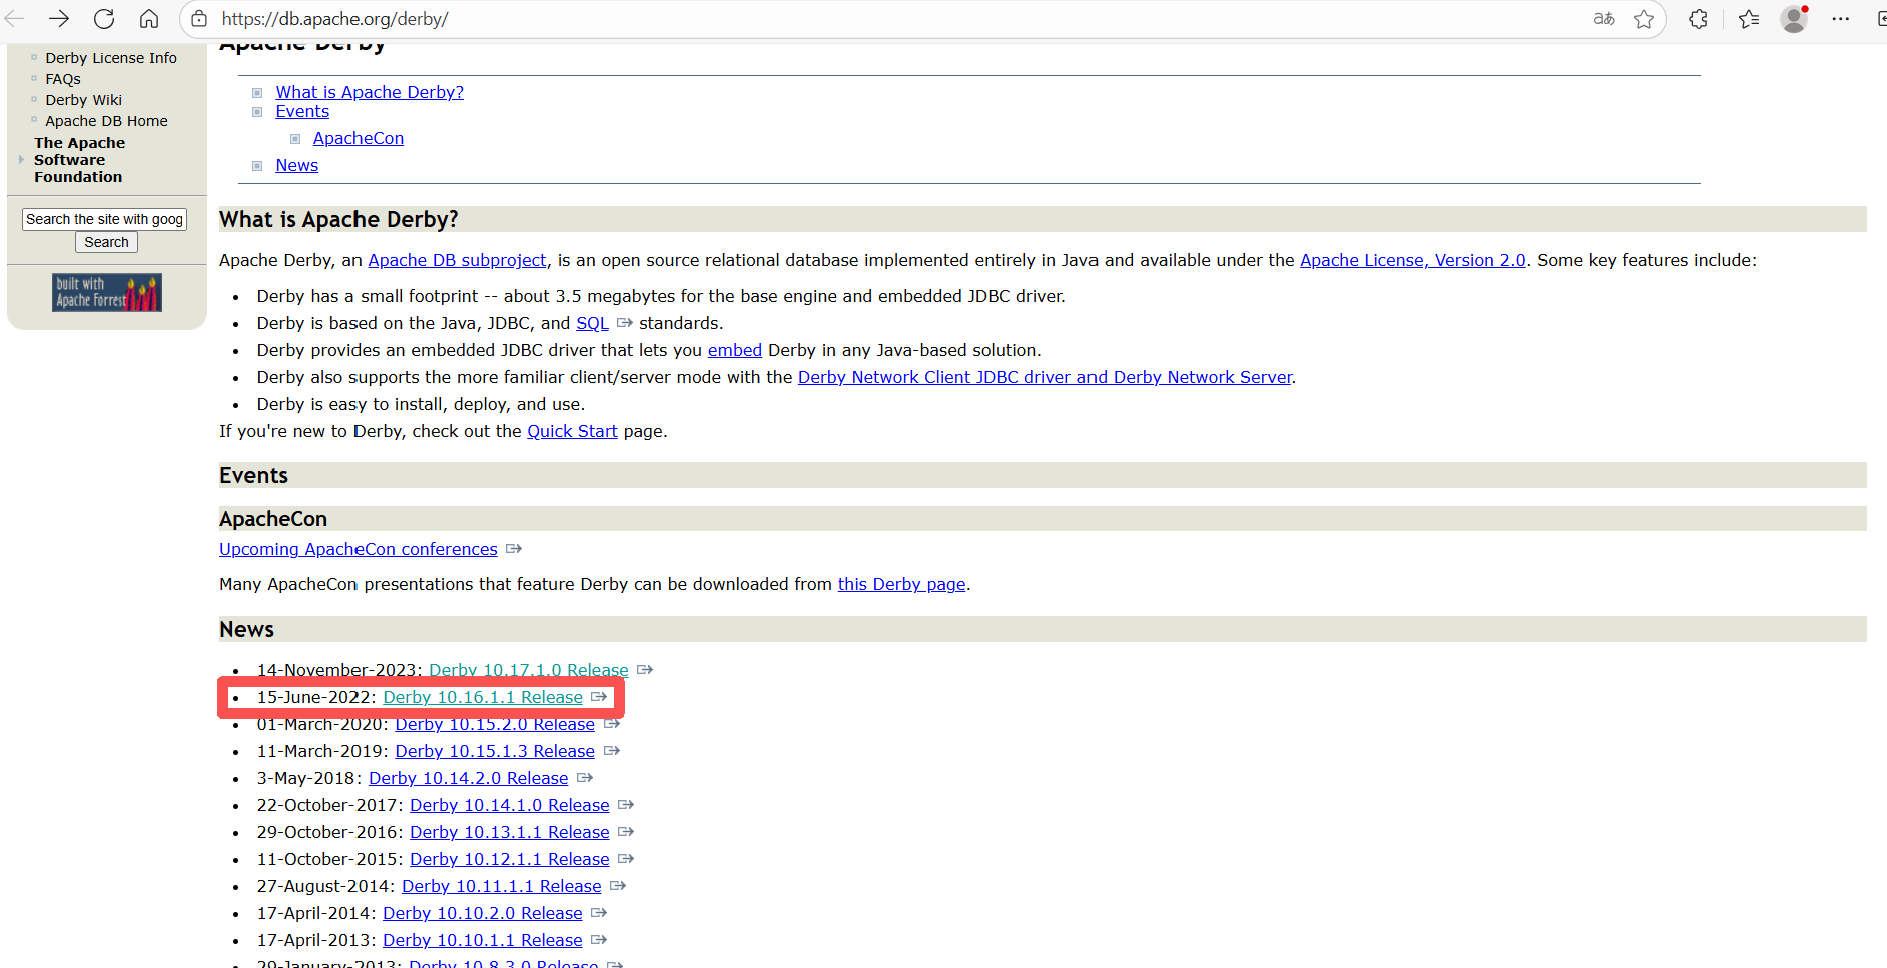This screenshot has width=1887, height=968.
Task: Click the site search input field
Action: point(104,219)
